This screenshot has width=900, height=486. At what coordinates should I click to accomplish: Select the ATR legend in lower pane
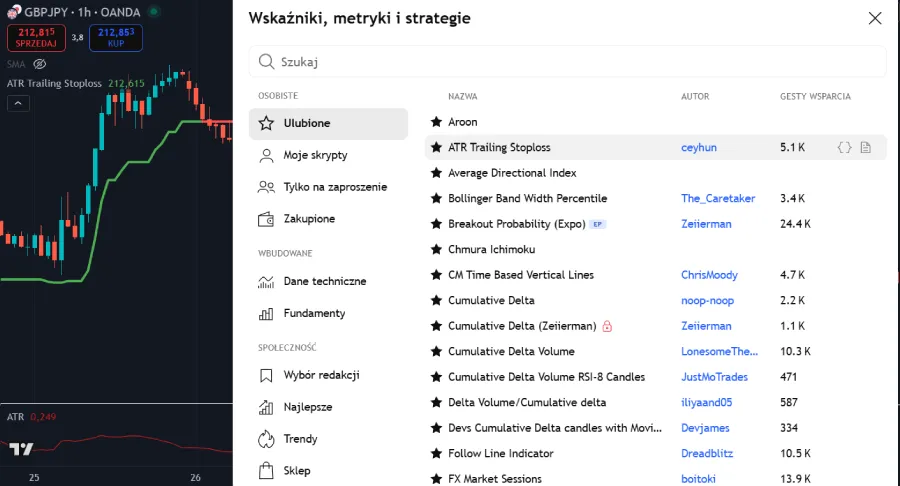click(15, 417)
